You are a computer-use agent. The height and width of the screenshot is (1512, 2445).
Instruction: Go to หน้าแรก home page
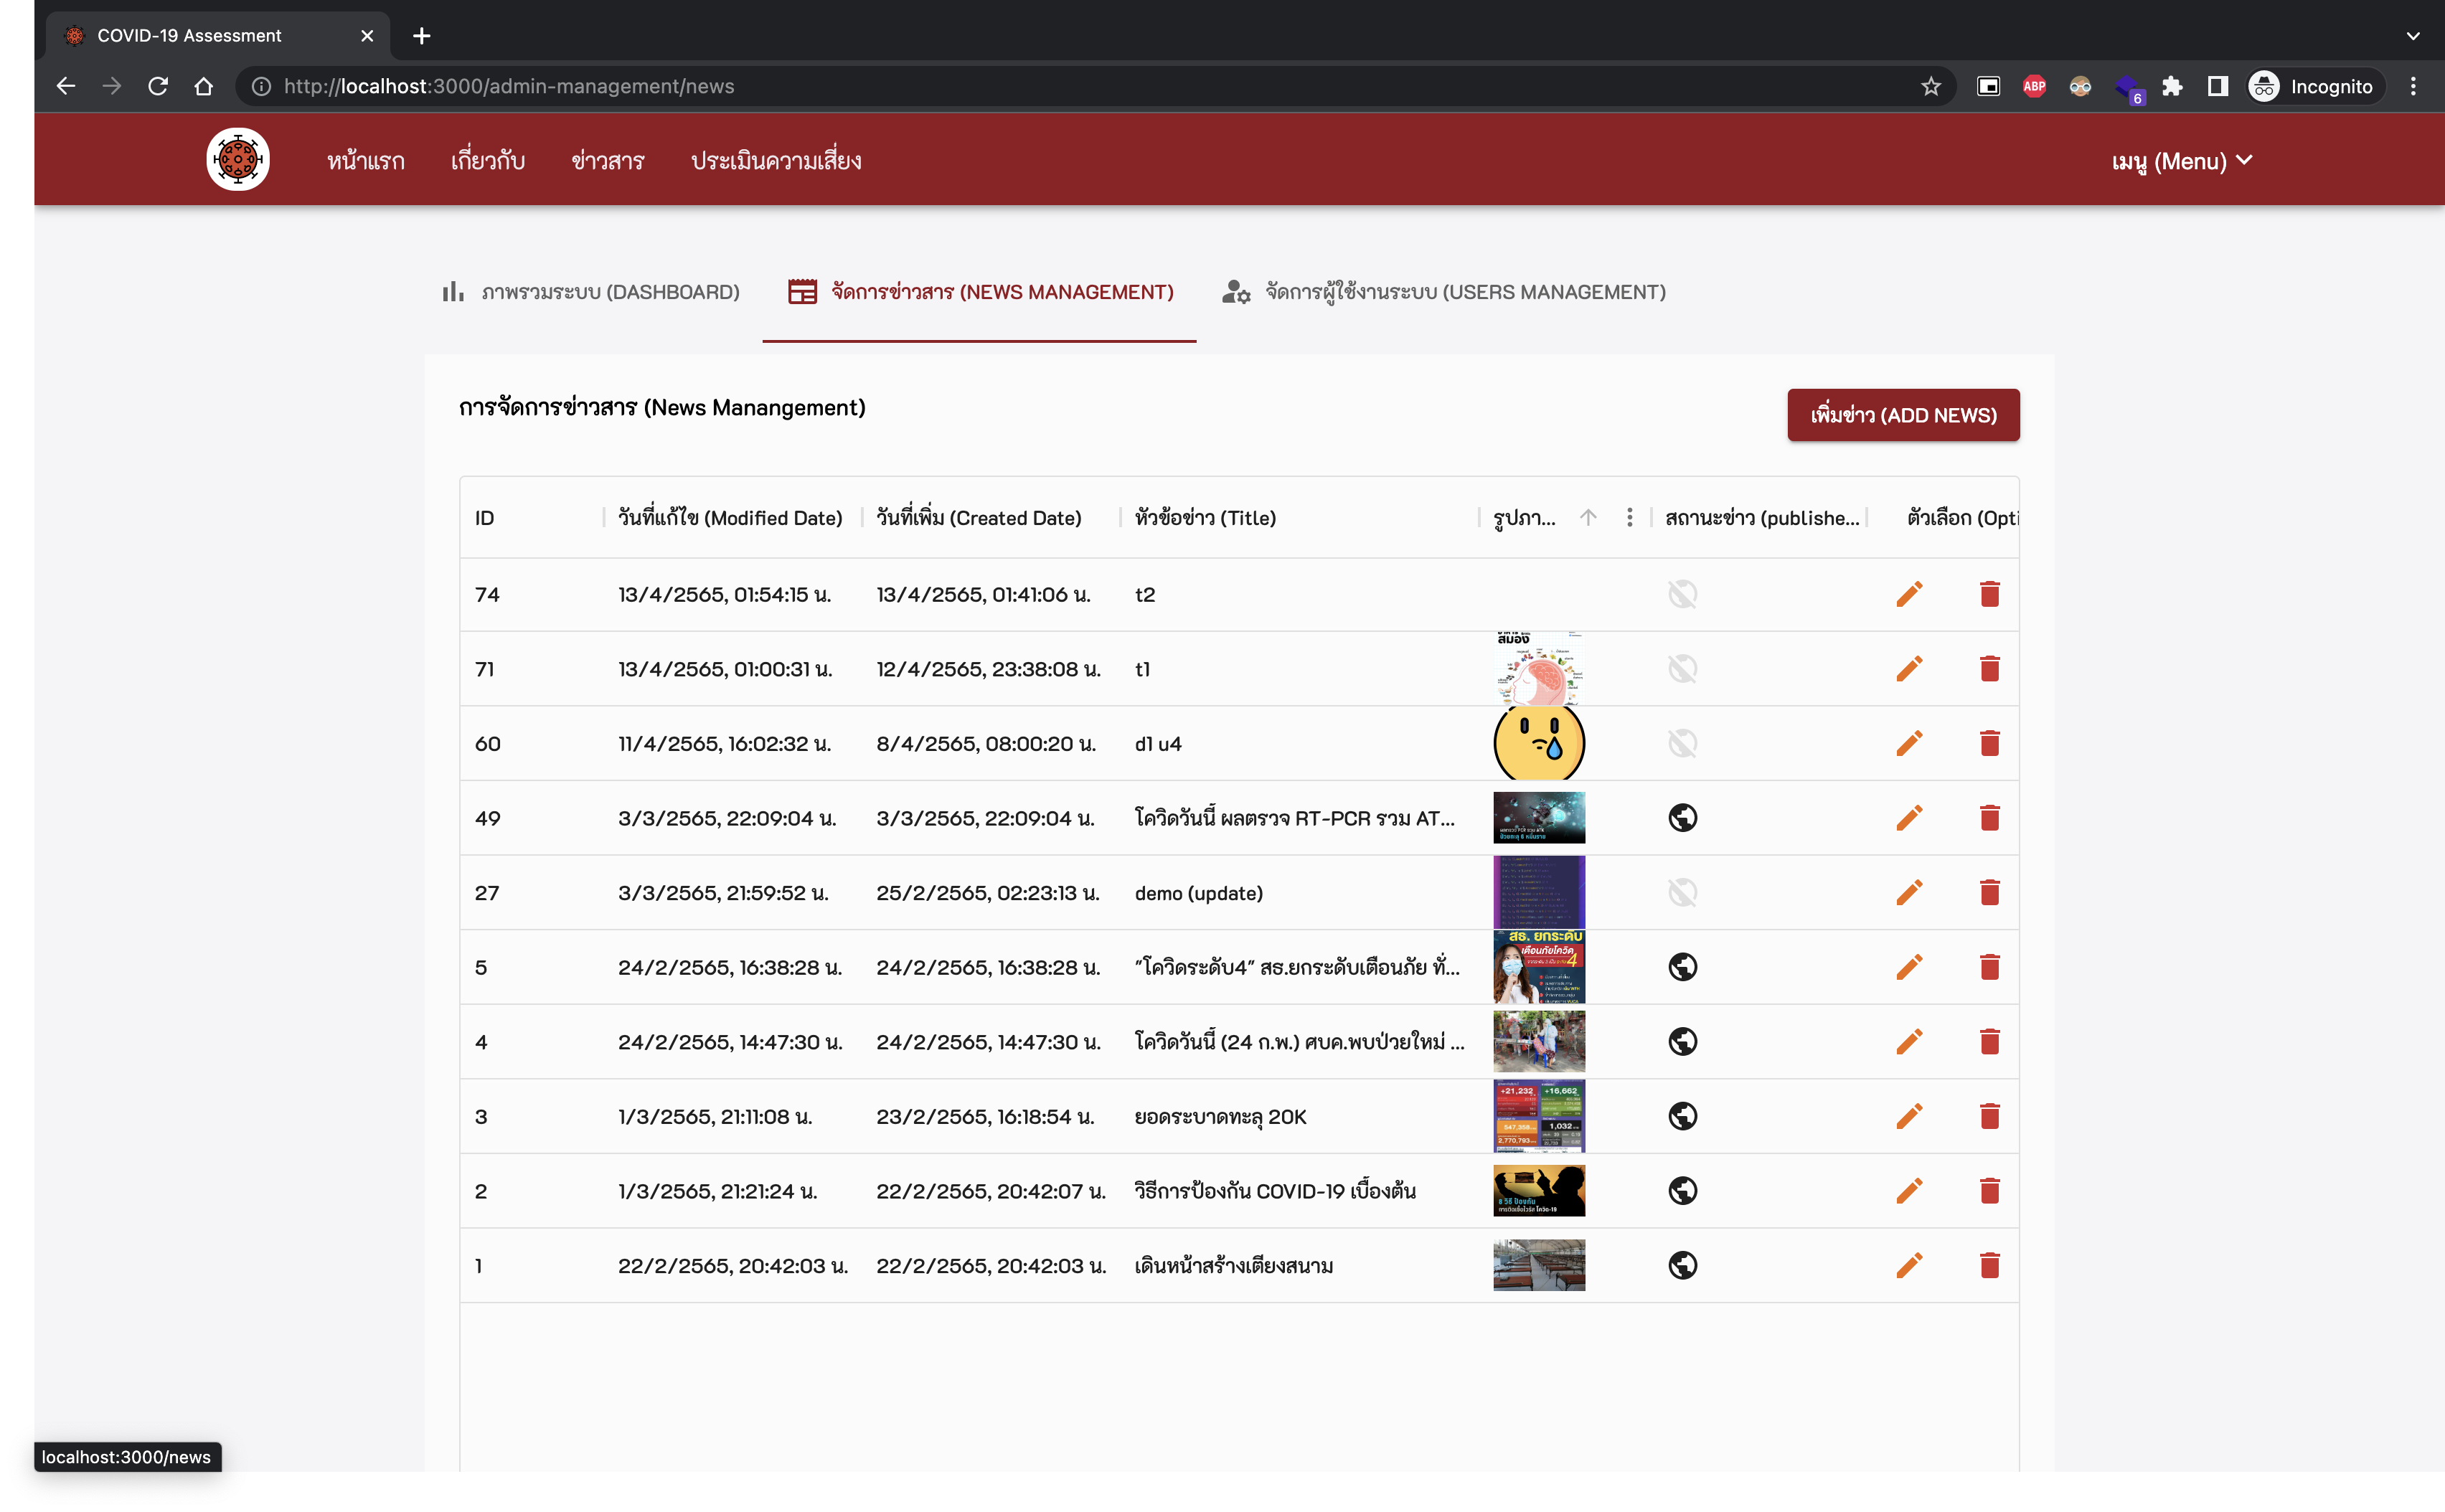(365, 160)
